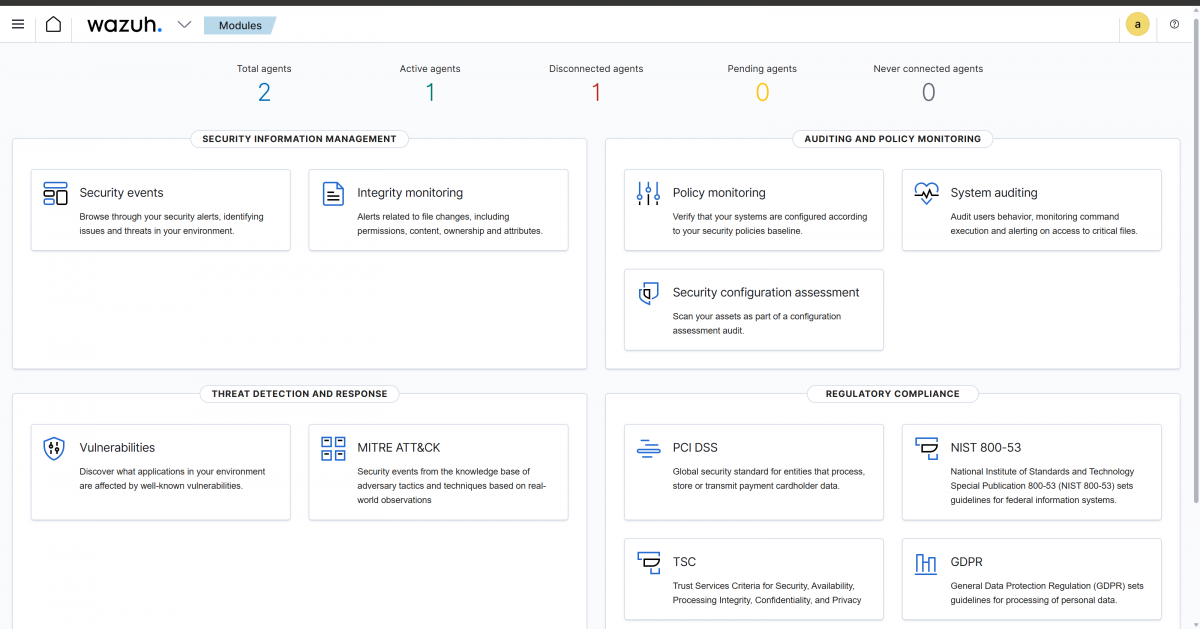This screenshot has width=1200, height=629.
Task: Click the Vulnerabilities shield icon
Action: pos(51,447)
